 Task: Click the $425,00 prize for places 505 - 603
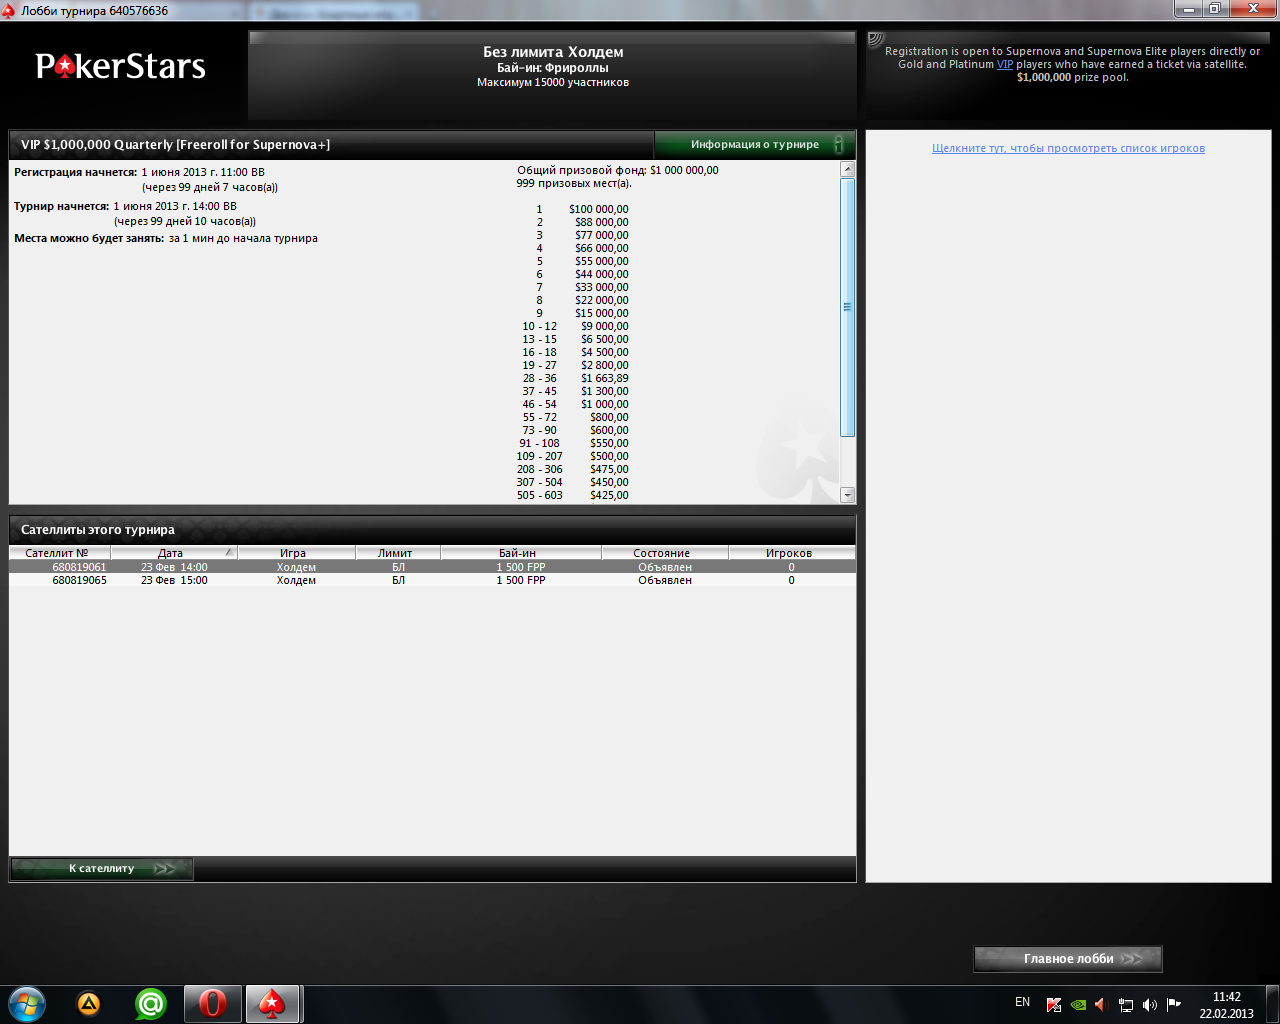tap(609, 495)
